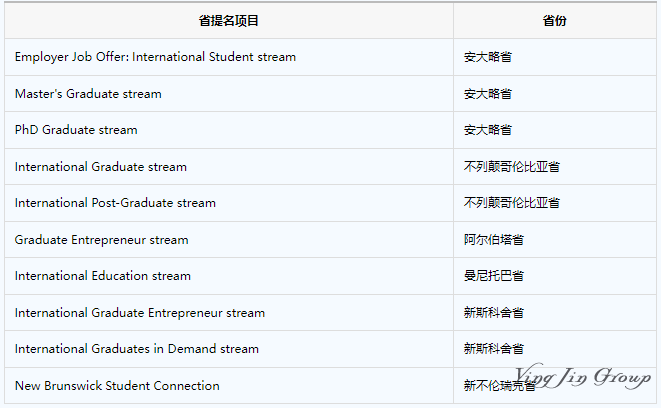Click the 省份 column header
The image size is (661, 408).
[555, 21]
